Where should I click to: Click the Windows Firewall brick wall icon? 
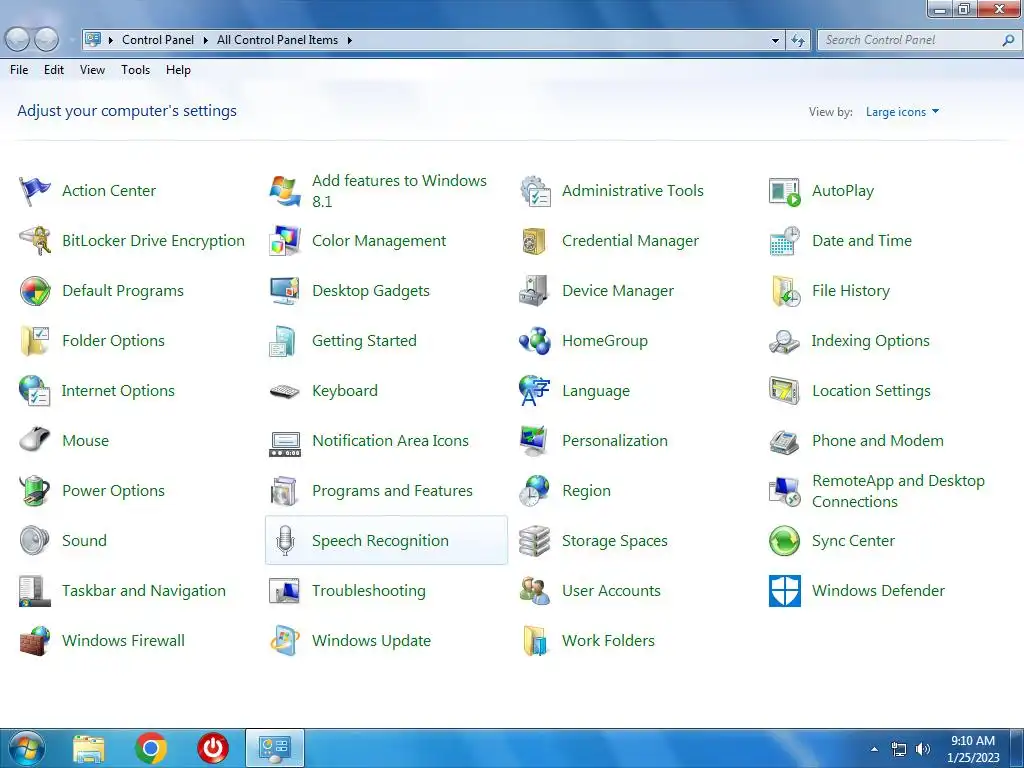click(35, 641)
